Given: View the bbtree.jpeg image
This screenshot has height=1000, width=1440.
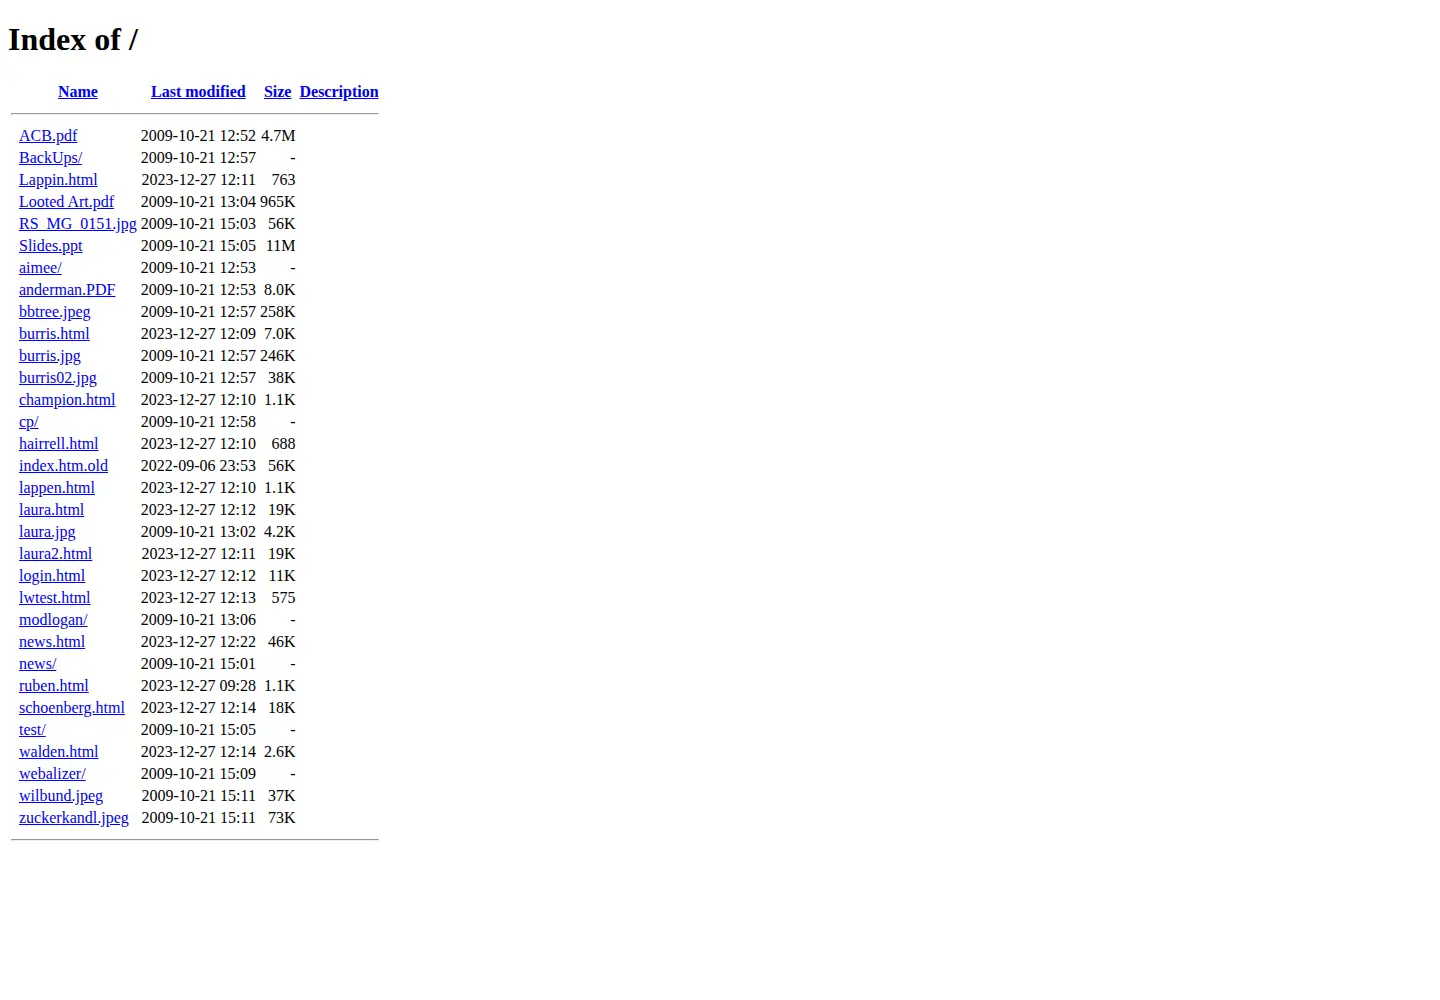Looking at the screenshot, I should (55, 312).
